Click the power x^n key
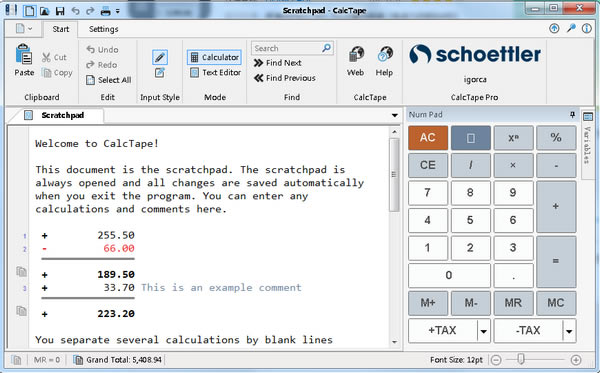Image resolution: width=600 pixels, height=373 pixels. [x=513, y=138]
